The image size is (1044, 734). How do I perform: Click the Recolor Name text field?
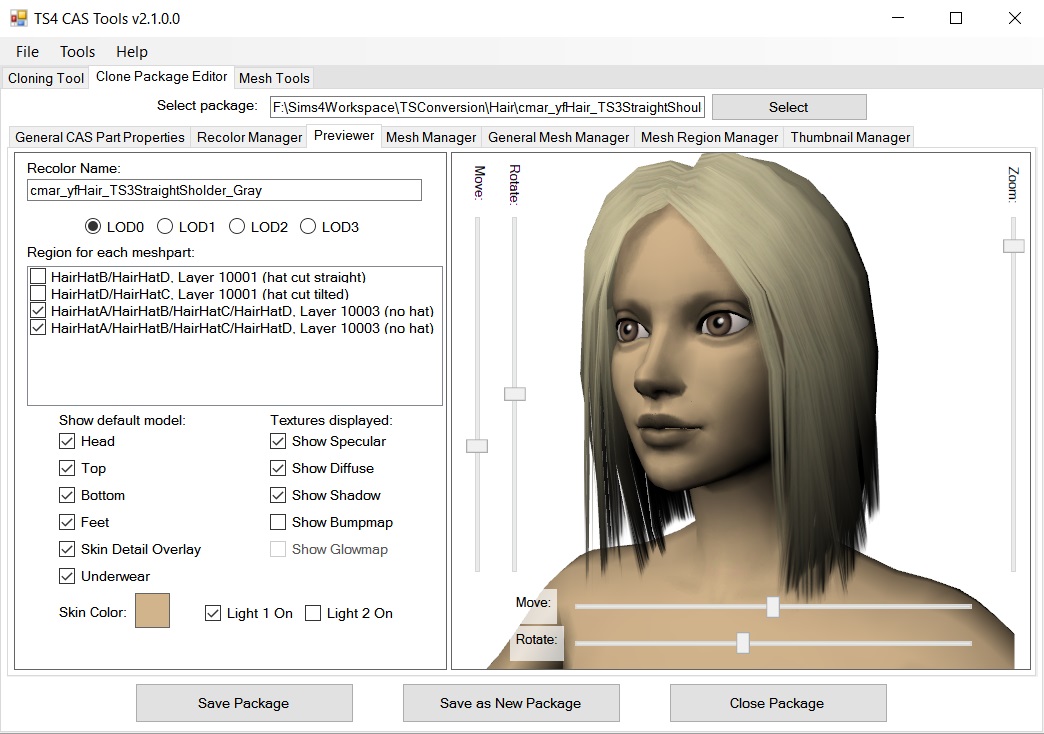click(224, 190)
